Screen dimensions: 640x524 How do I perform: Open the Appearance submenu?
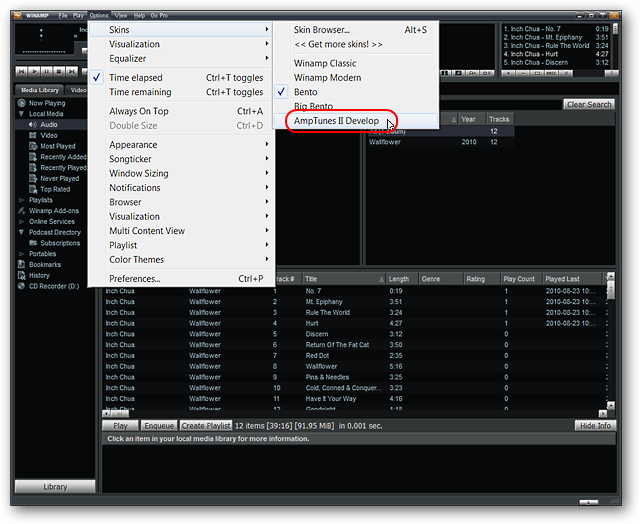coord(182,144)
